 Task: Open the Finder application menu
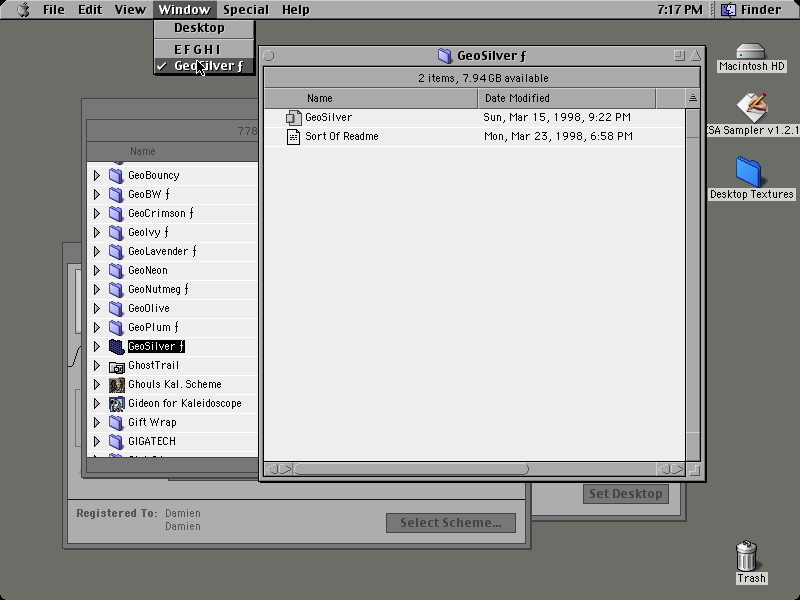(754, 10)
